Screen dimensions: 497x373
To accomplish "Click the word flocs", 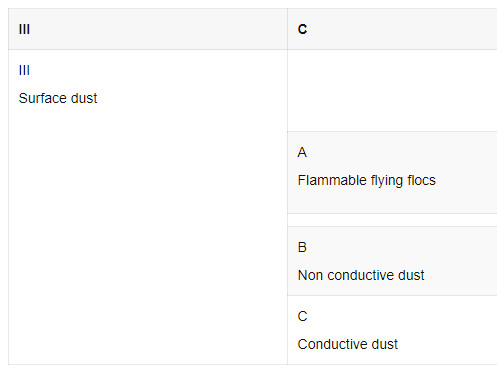I will pos(421,180).
